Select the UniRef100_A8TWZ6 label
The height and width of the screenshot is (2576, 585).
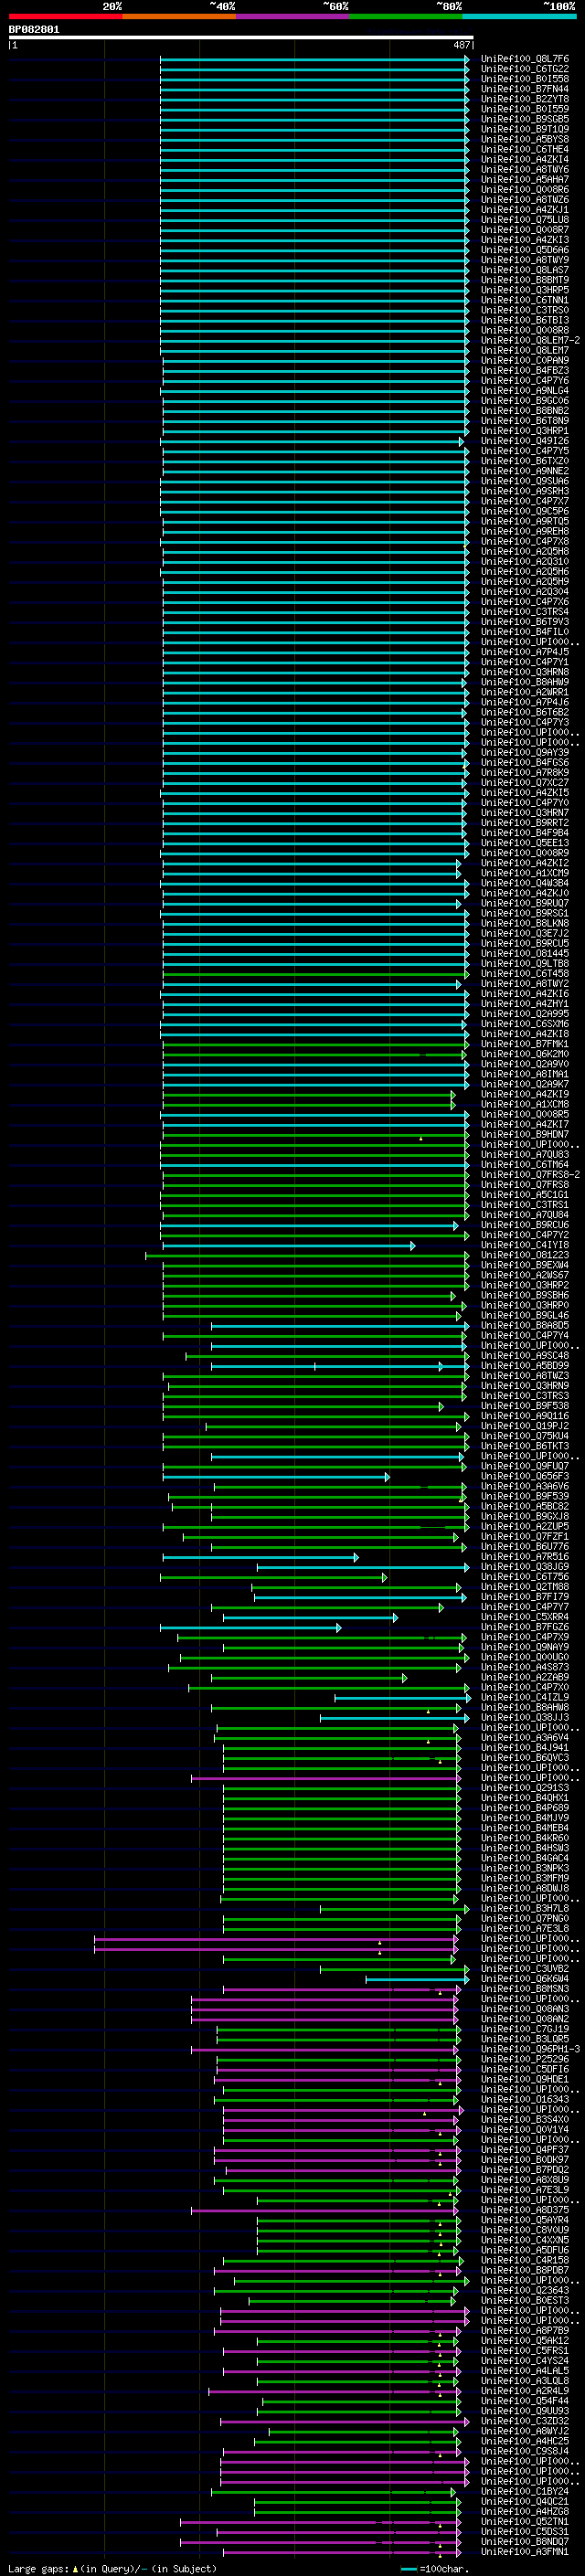tap(525, 200)
